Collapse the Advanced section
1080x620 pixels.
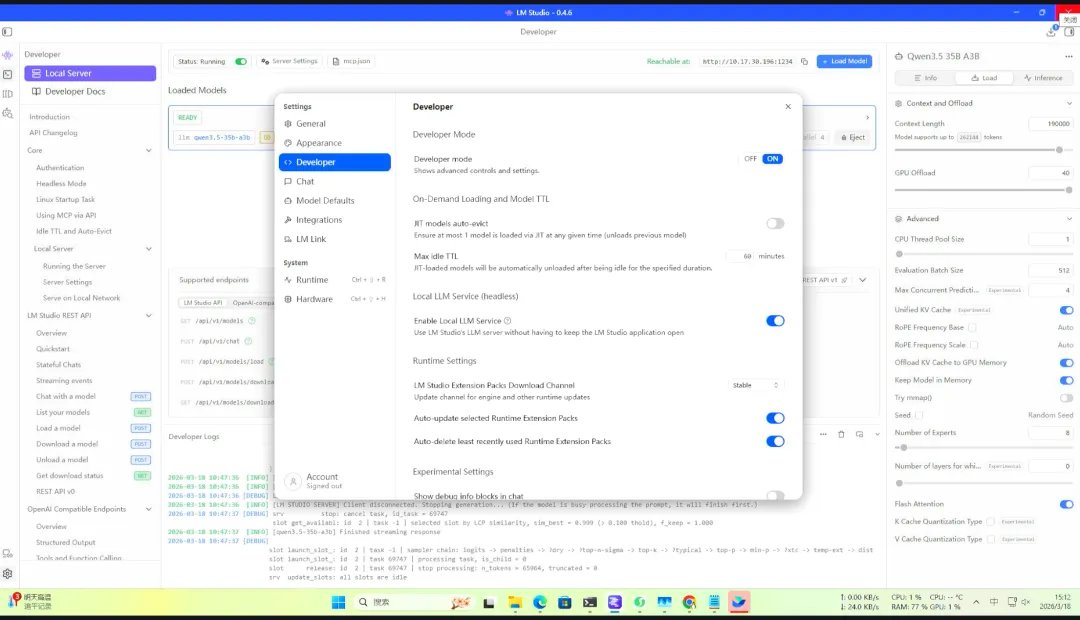click(x=1069, y=219)
